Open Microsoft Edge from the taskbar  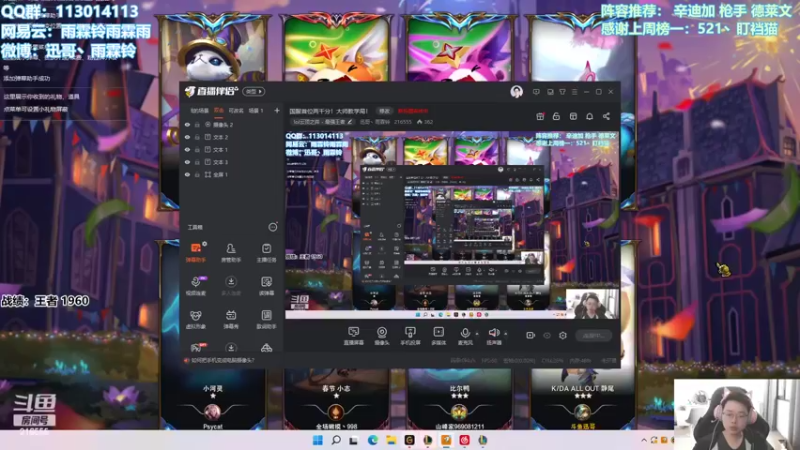click(x=372, y=440)
